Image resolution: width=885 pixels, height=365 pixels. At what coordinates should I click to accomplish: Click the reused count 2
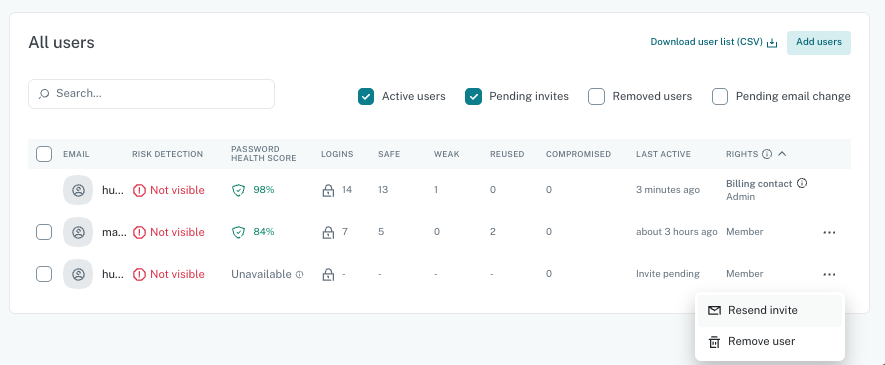coord(493,232)
